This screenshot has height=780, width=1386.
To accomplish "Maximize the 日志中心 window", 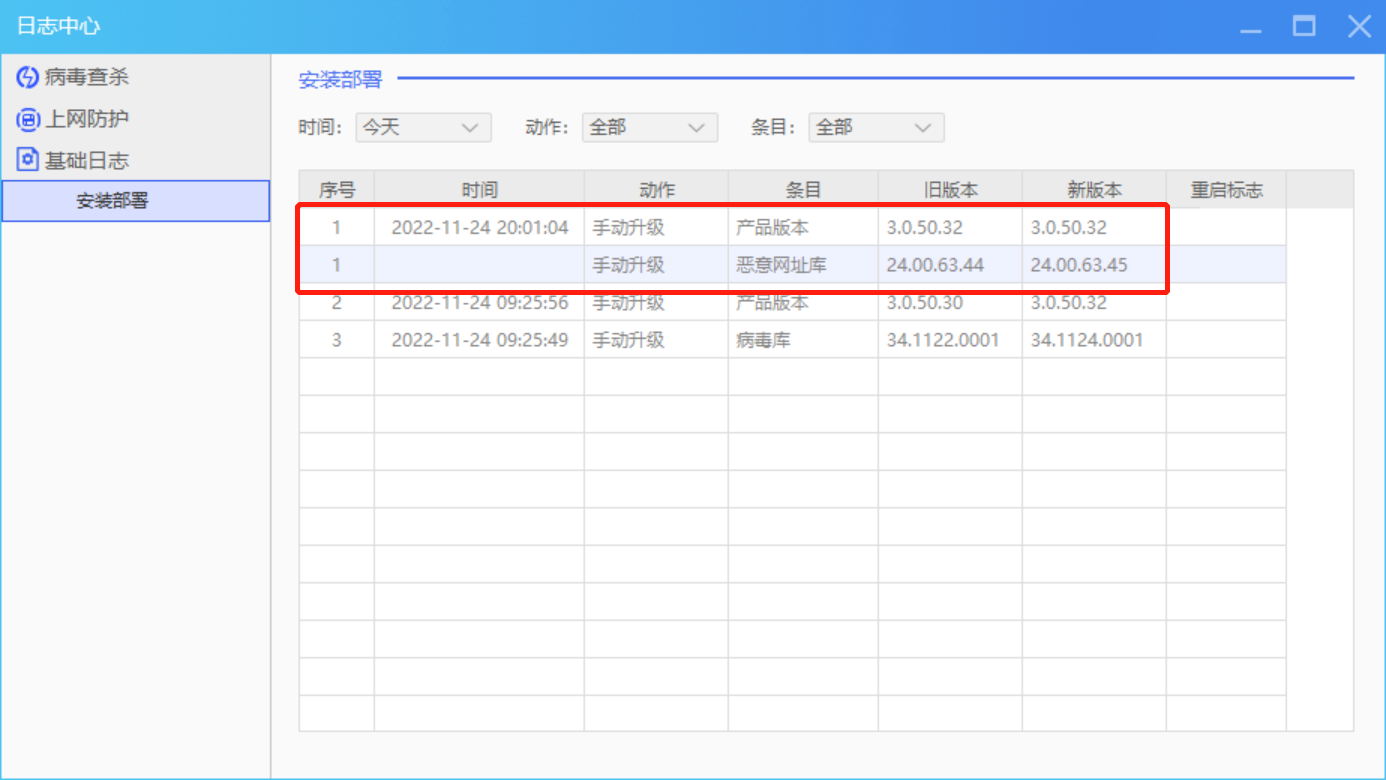I will (x=1304, y=27).
